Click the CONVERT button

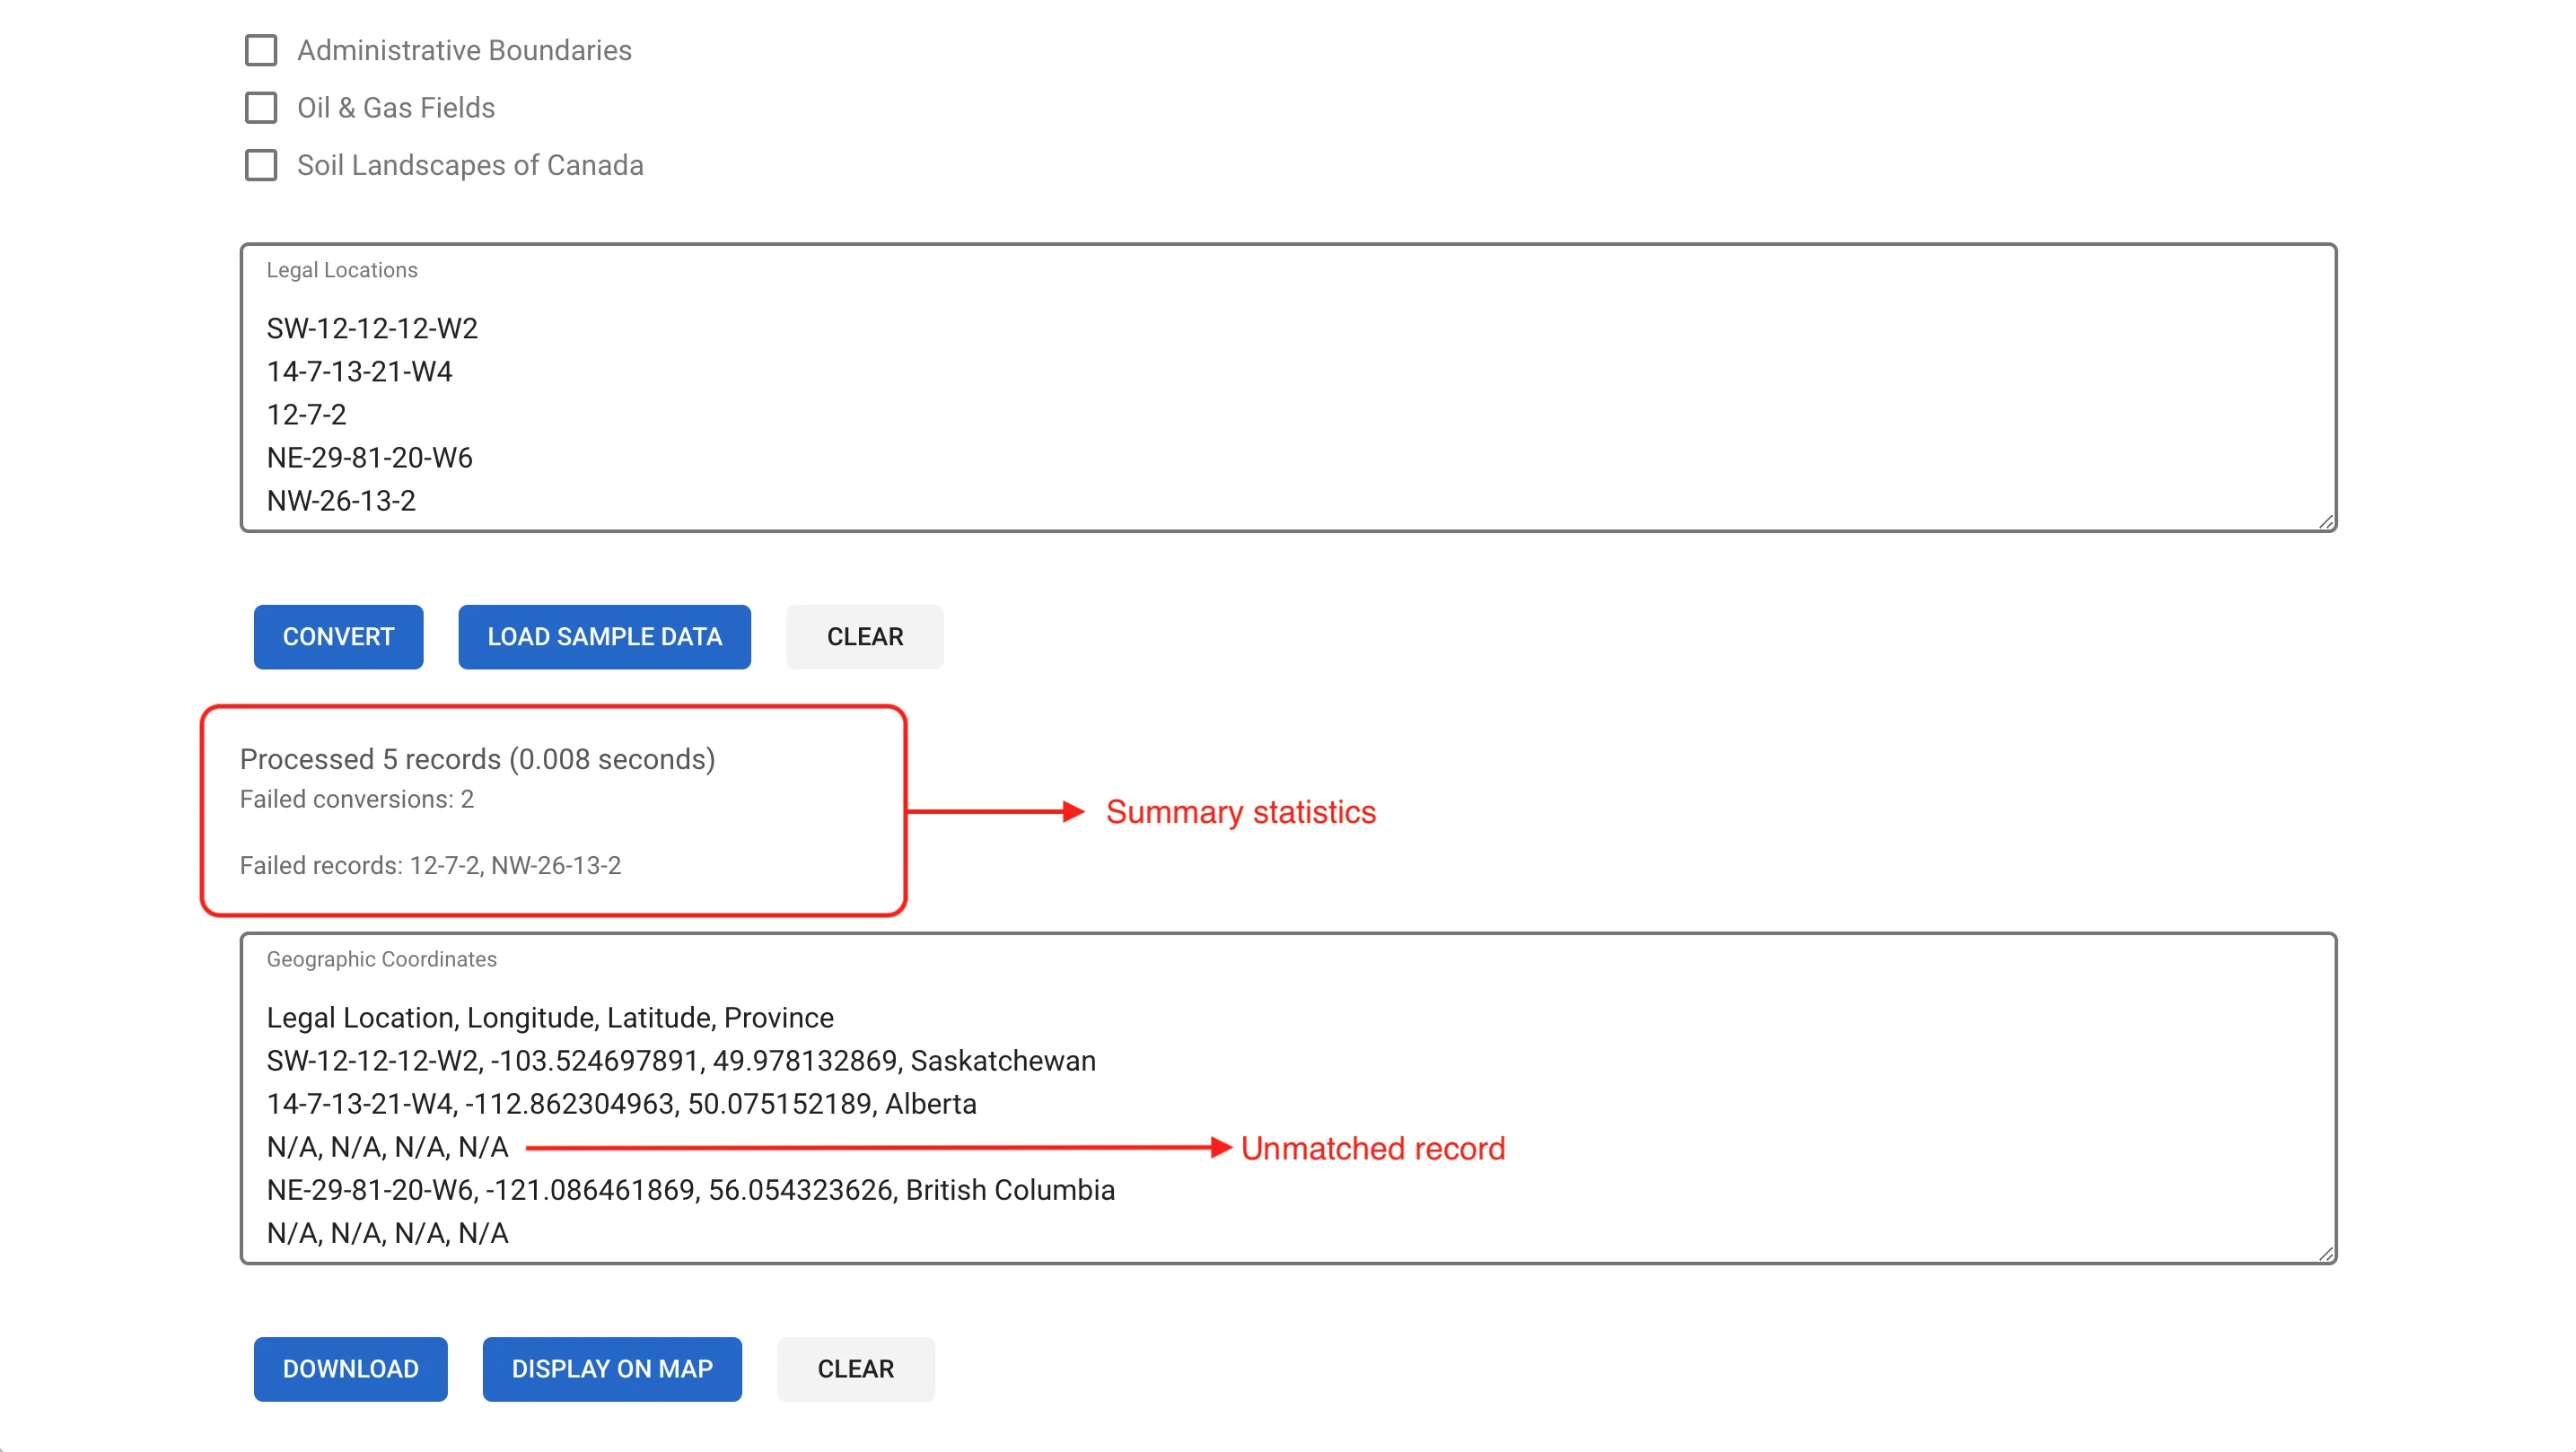pos(338,637)
